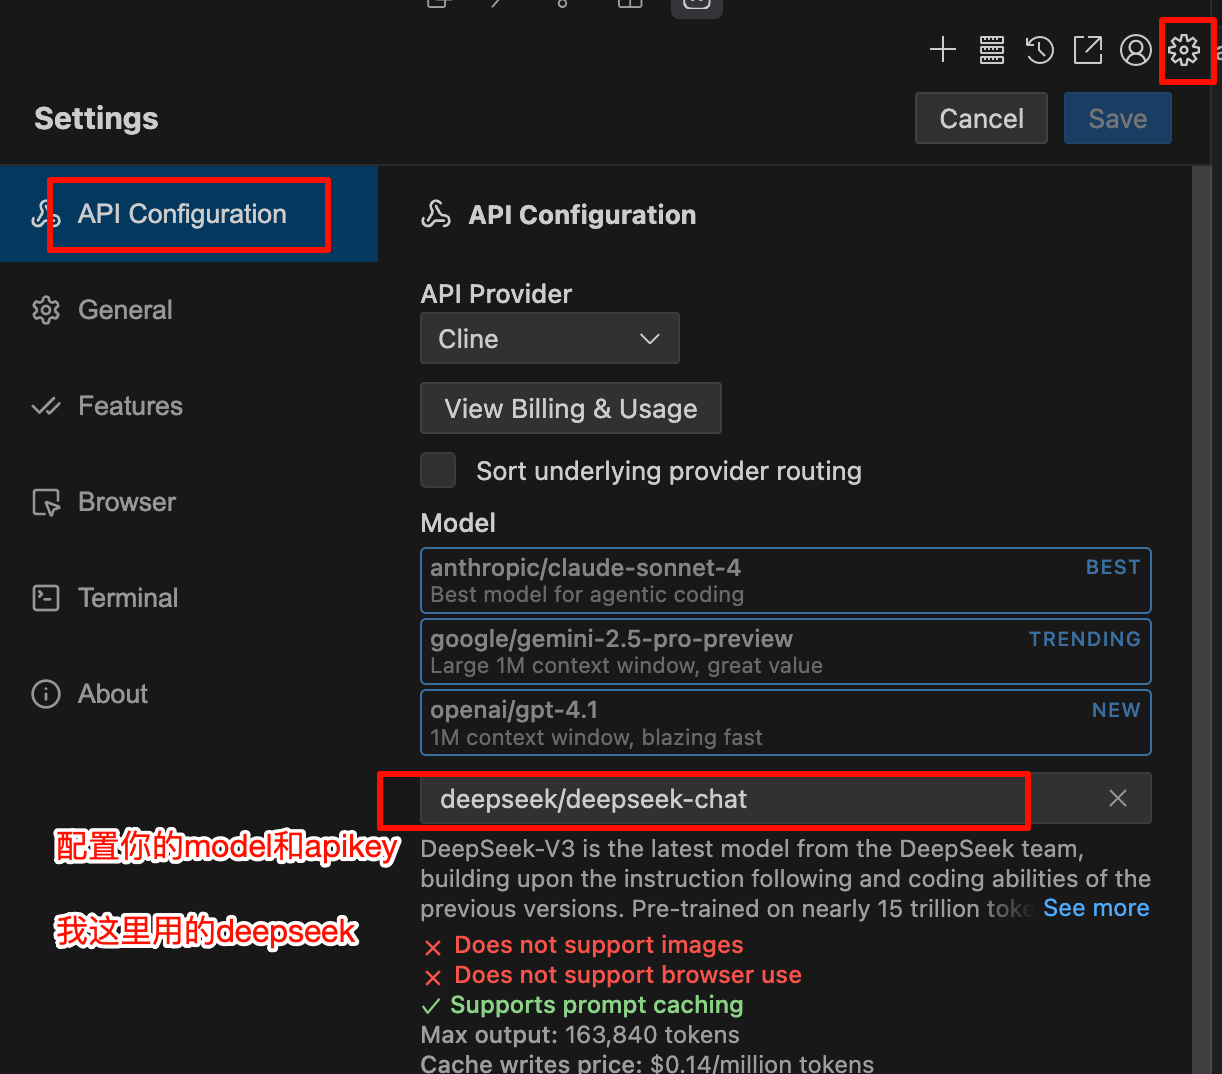Open the account profile icon

point(1135,49)
